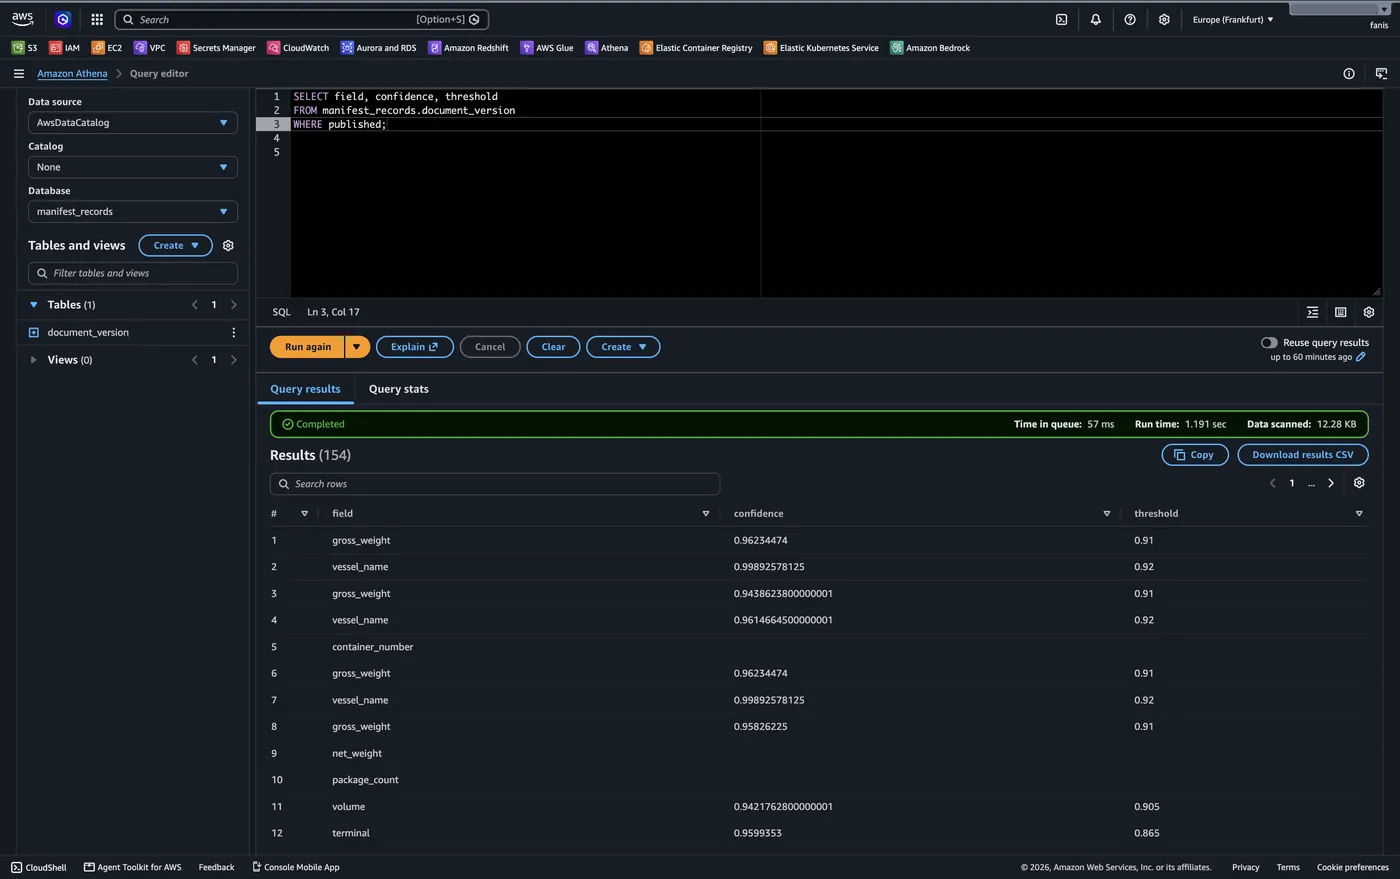This screenshot has width=1400, height=879.
Task: Go to Amazon Athena breadcrumb
Action: coord(72,73)
